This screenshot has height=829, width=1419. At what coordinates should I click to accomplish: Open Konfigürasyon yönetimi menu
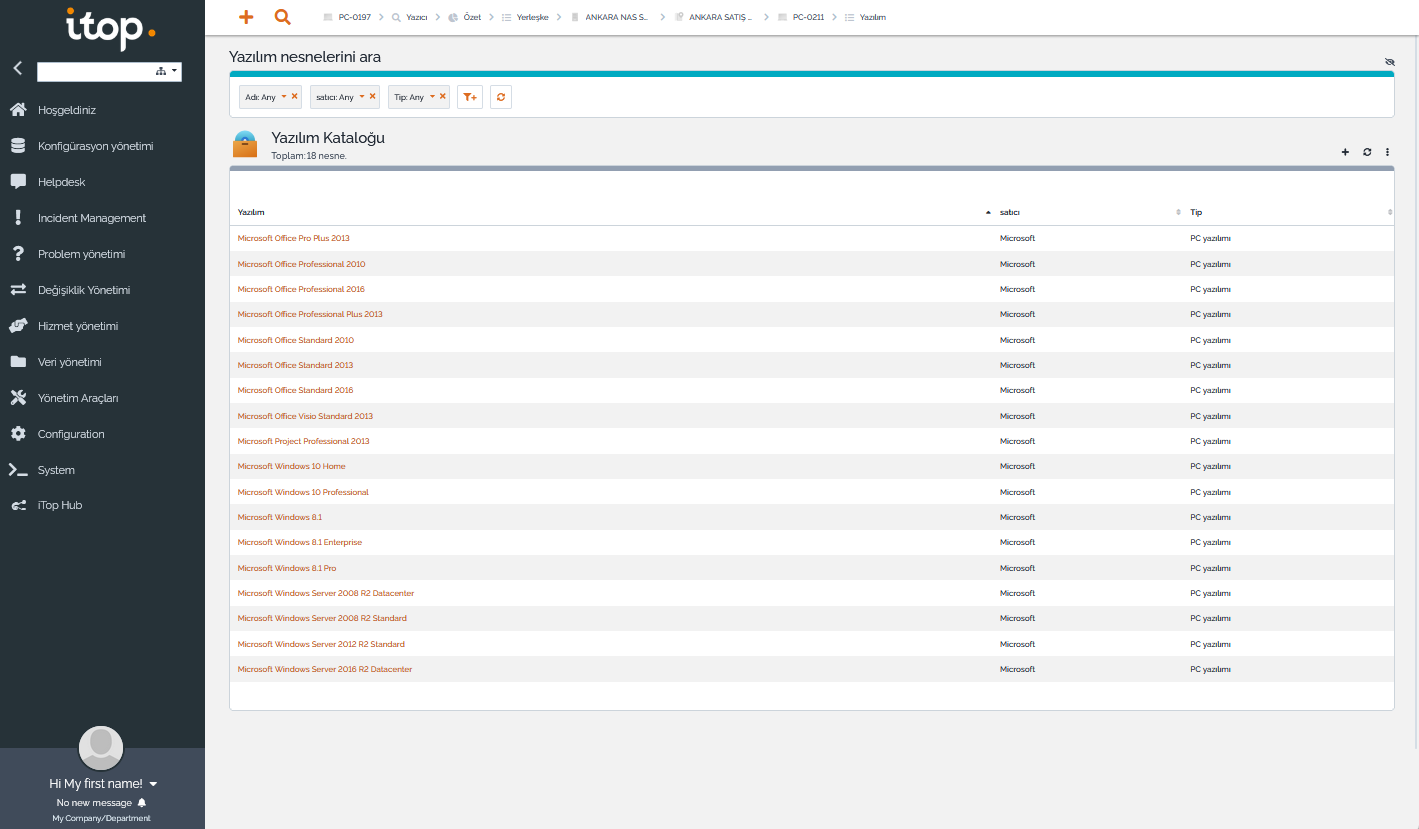(95, 146)
